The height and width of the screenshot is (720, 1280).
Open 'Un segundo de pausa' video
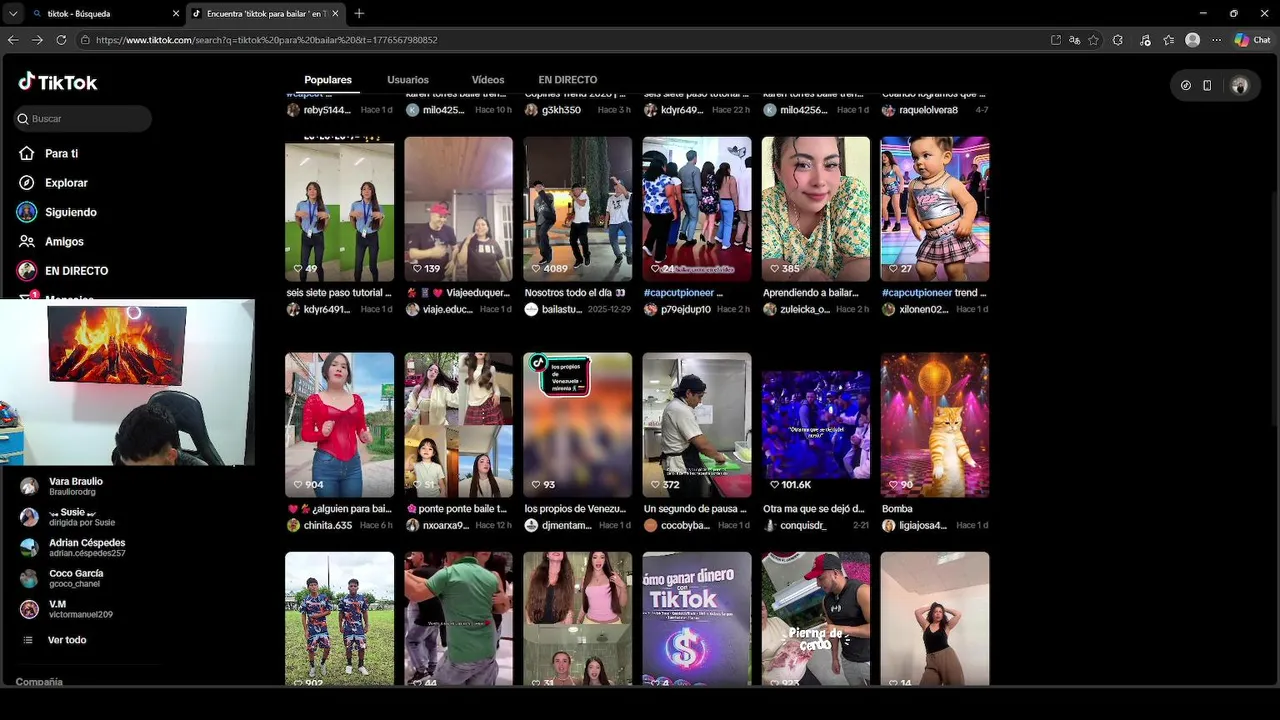697,425
